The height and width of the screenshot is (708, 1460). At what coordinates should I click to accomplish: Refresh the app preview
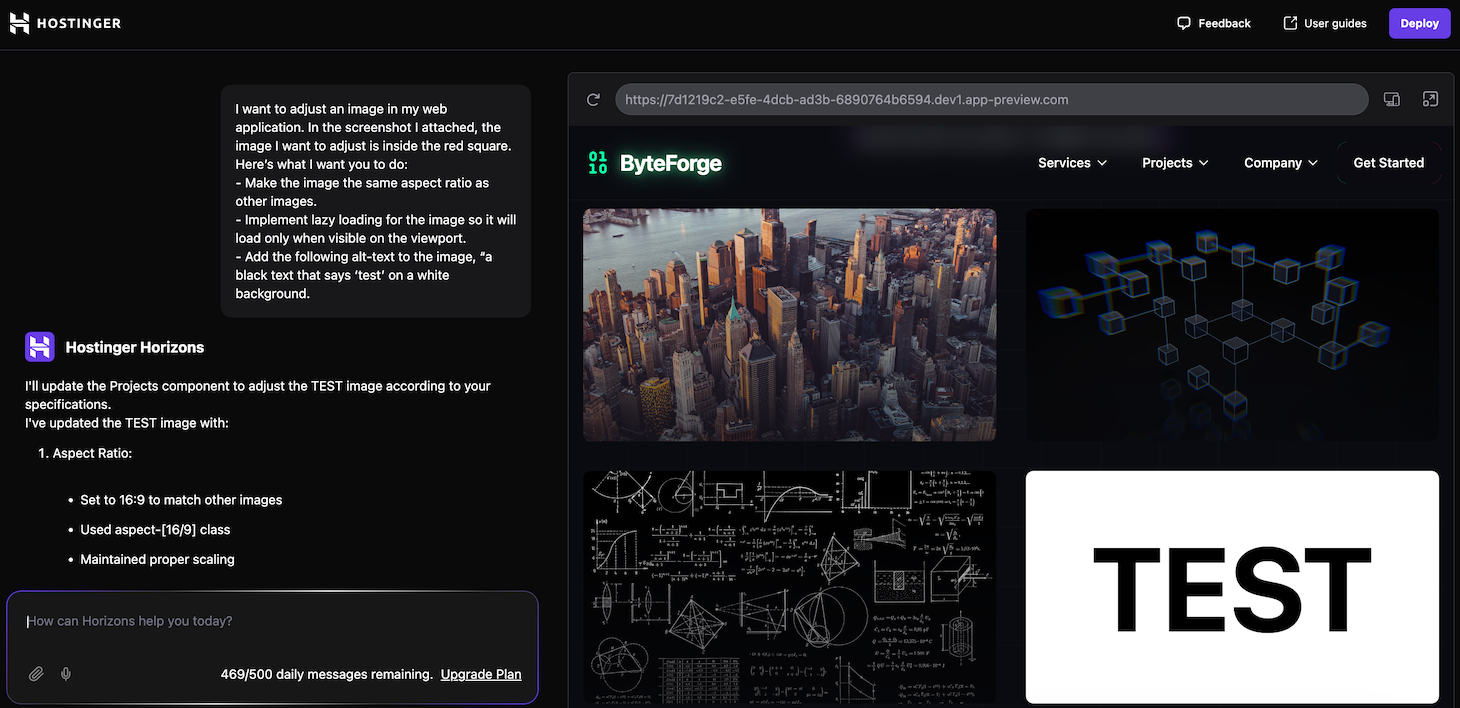pos(593,99)
